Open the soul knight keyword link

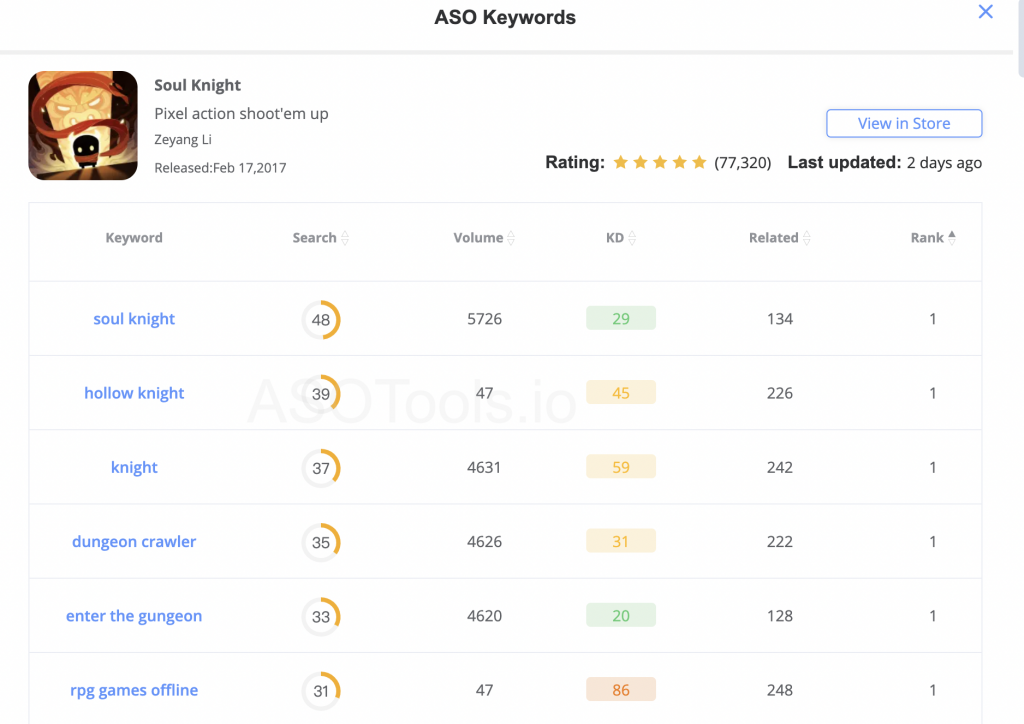pos(134,319)
